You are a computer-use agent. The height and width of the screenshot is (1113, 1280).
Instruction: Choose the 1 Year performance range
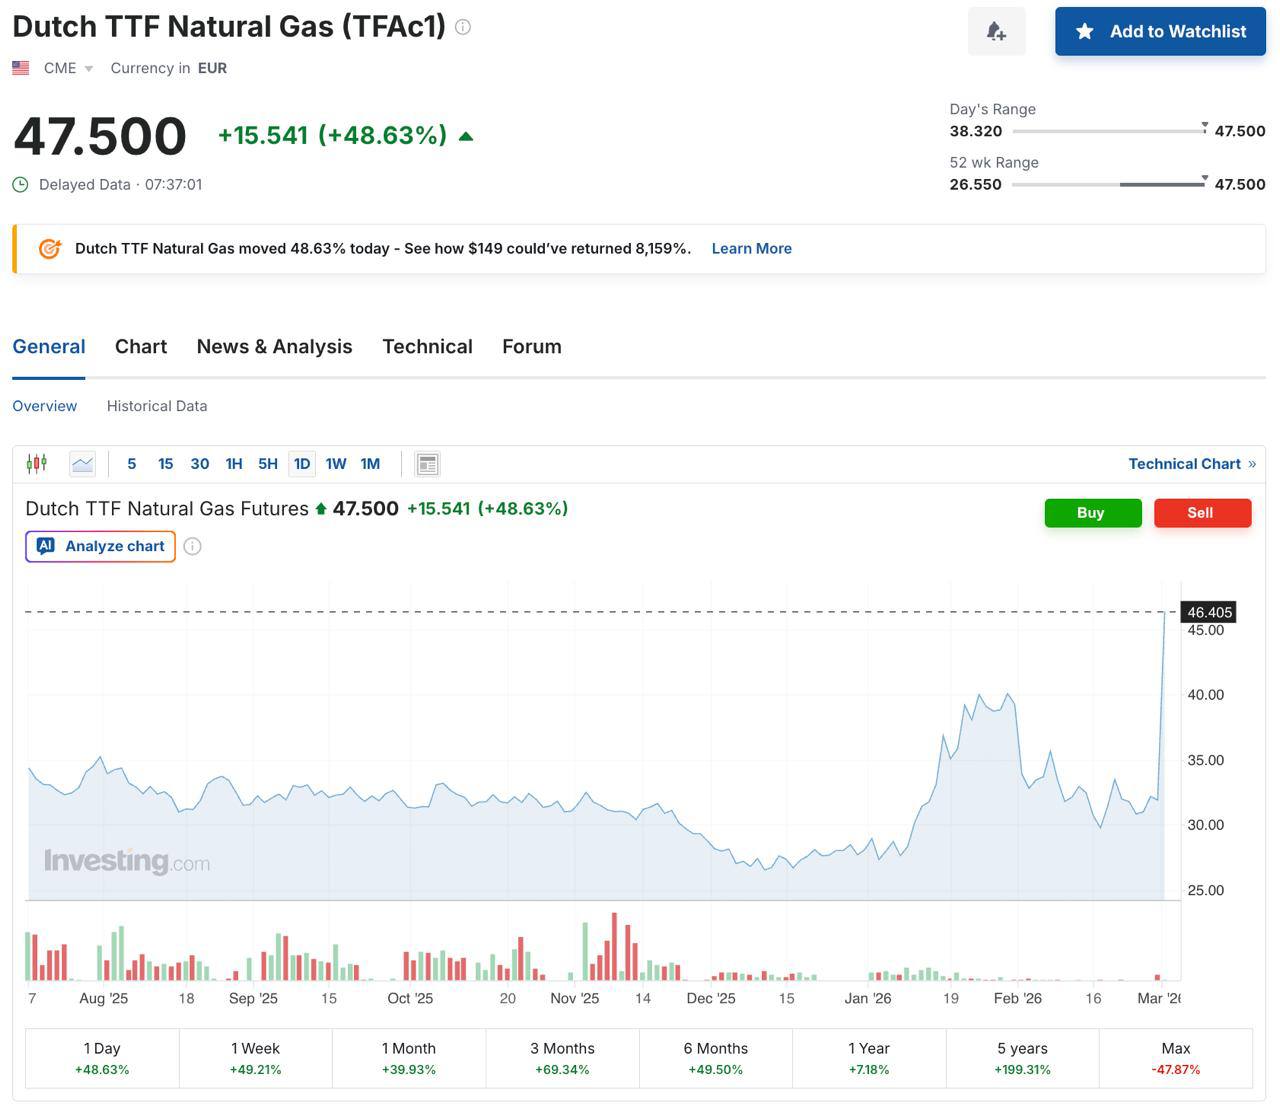tap(868, 1058)
